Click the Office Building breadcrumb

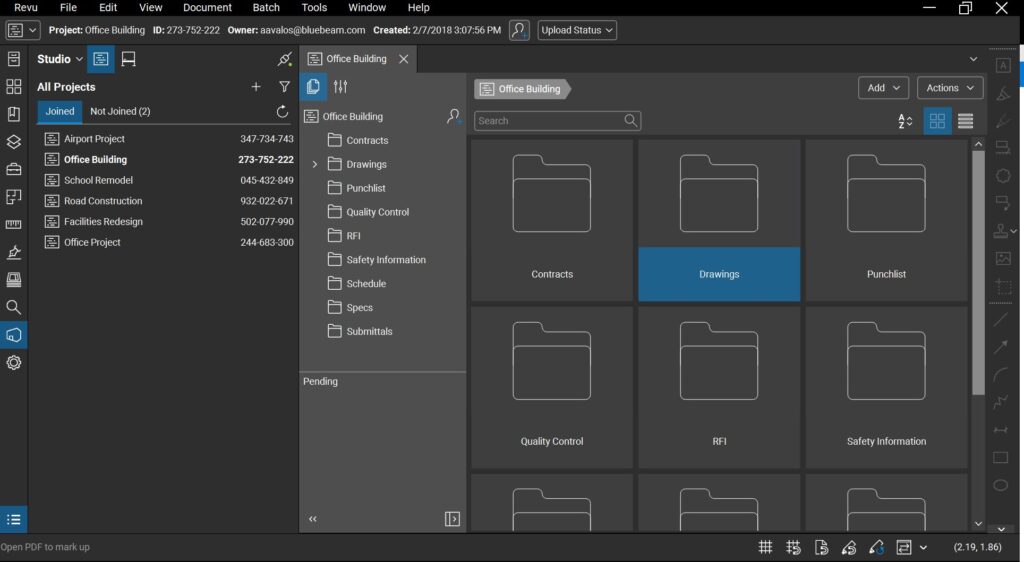pyautogui.click(x=520, y=89)
